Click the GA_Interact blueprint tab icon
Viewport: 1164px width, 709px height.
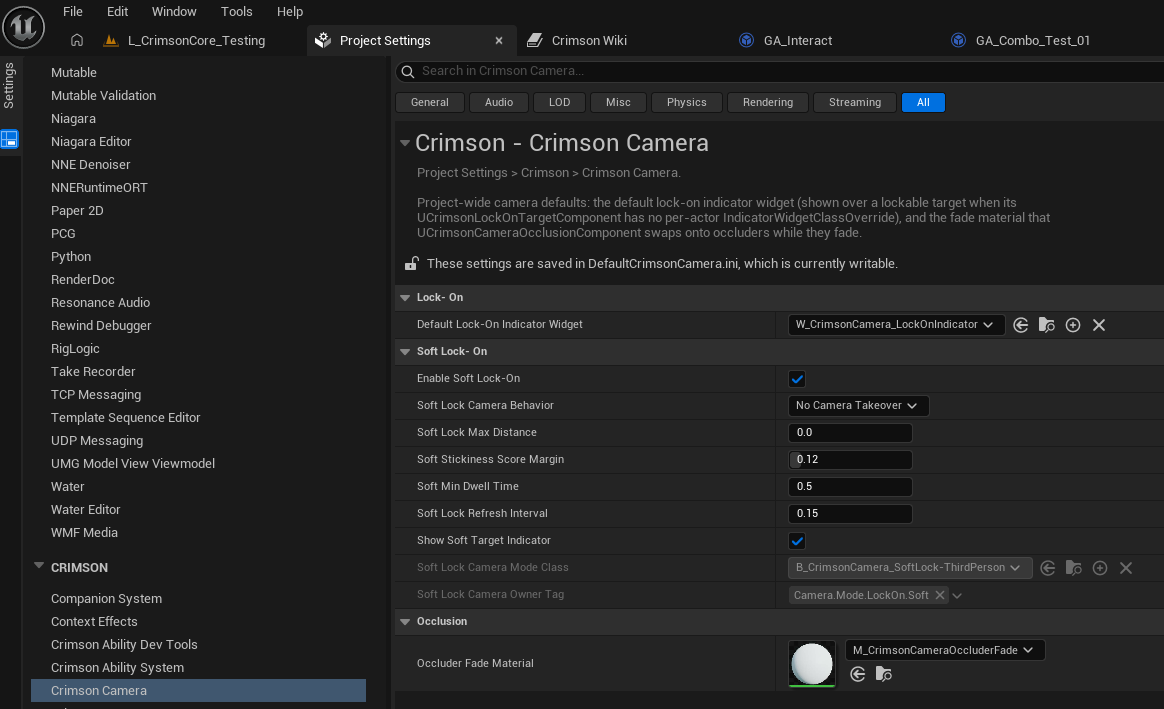pos(747,40)
